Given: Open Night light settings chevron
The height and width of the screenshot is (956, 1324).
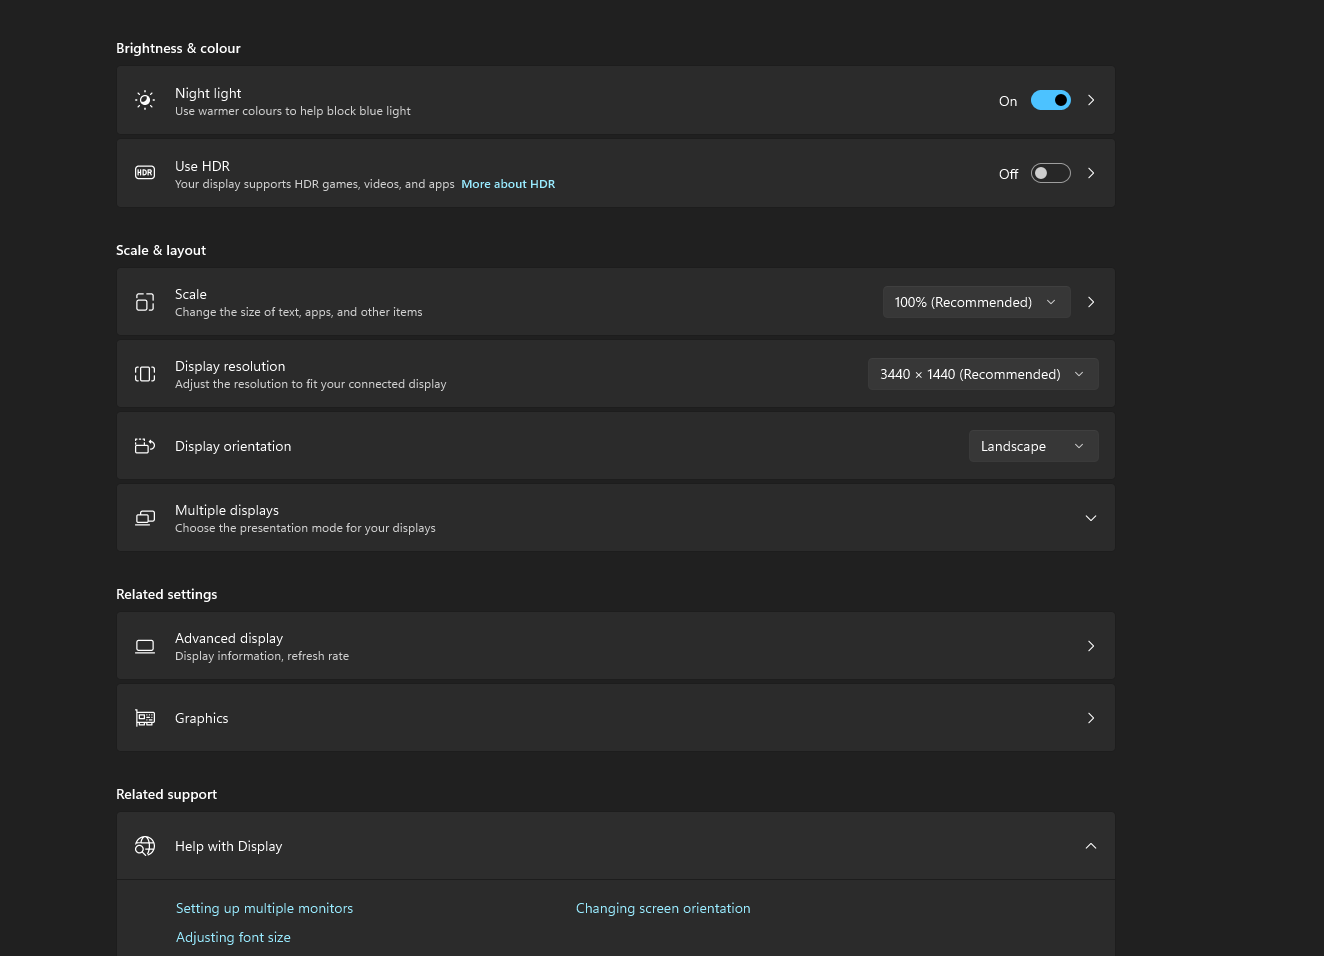Looking at the screenshot, I should pos(1091,100).
